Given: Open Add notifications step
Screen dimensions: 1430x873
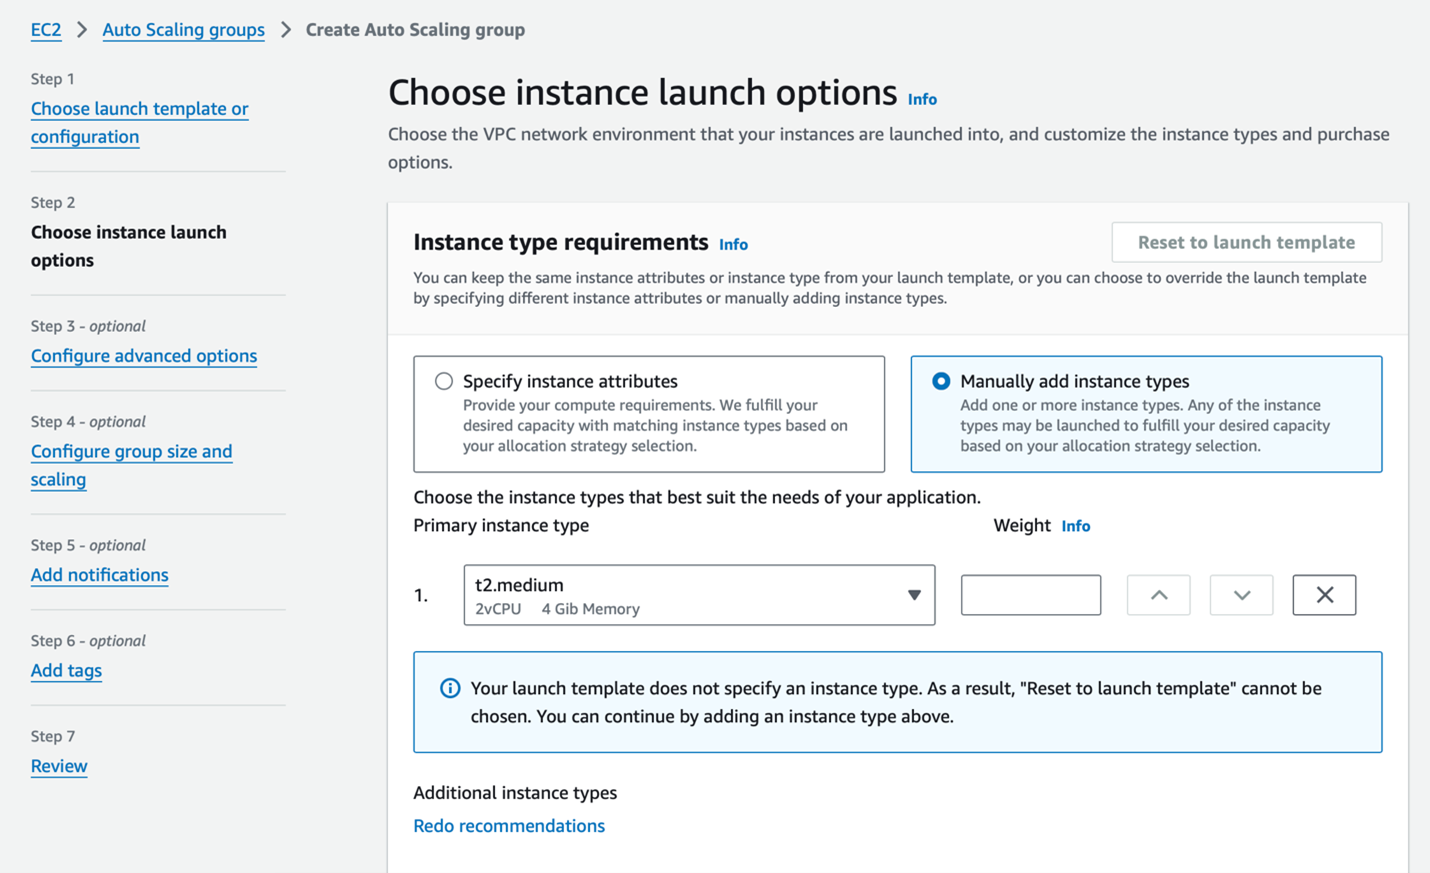Looking at the screenshot, I should (x=99, y=575).
